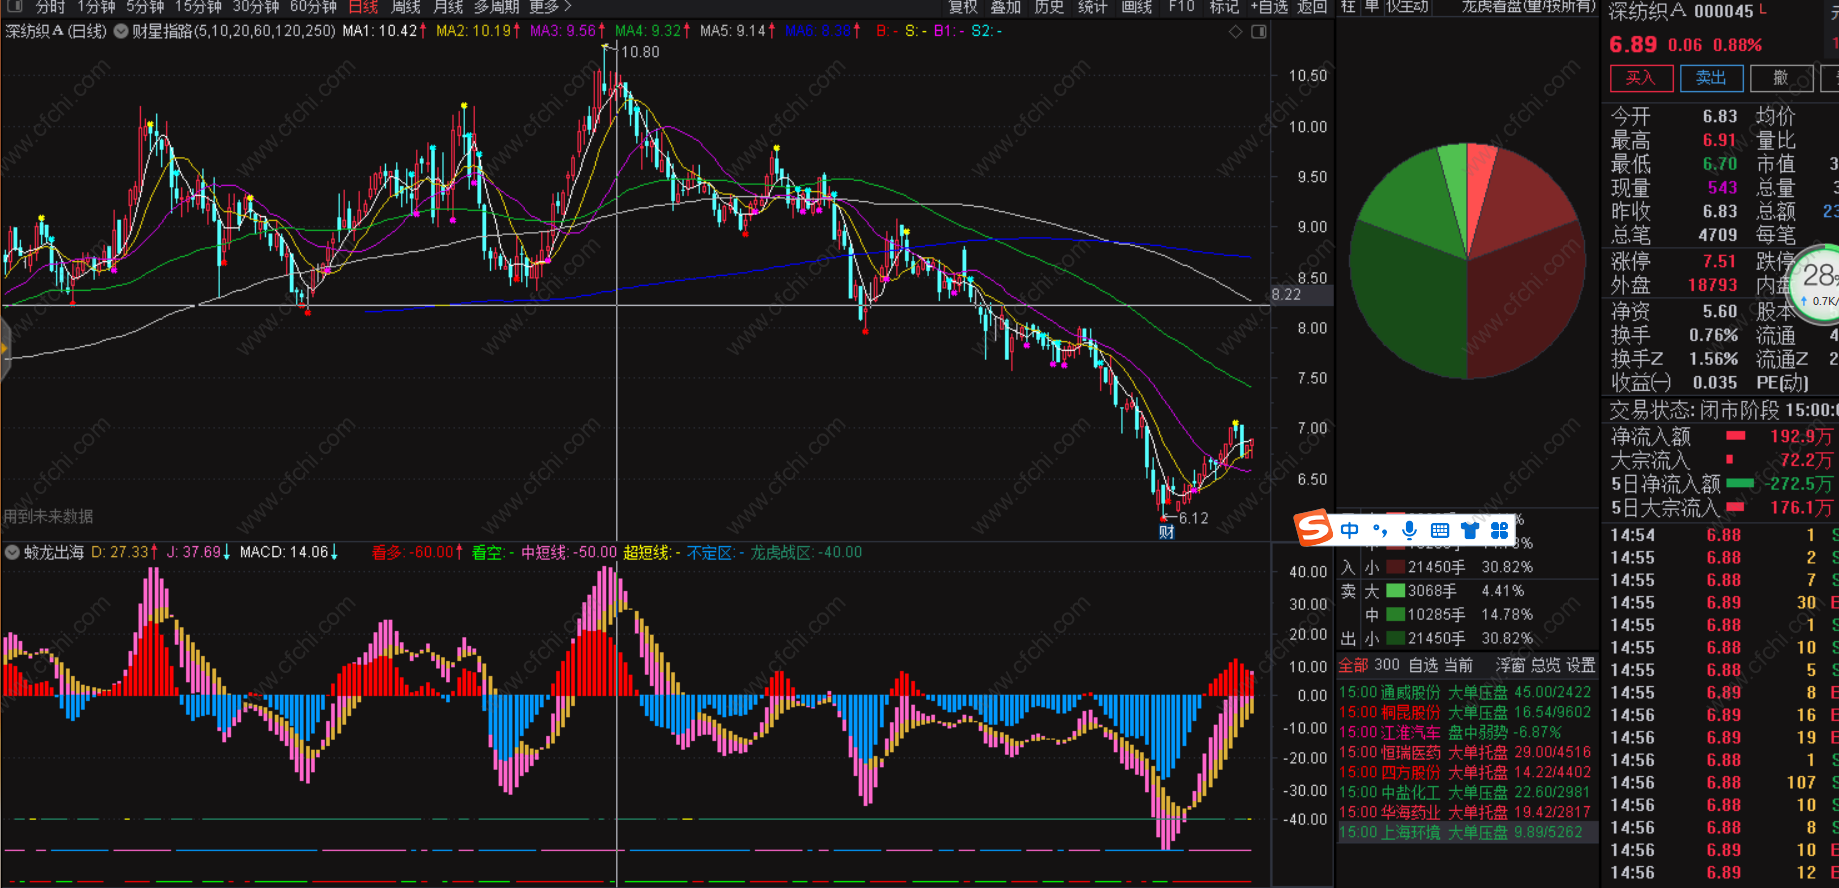The height and width of the screenshot is (888, 1839).
Task: Select the 自选 filter in alerts
Action: 1423,665
